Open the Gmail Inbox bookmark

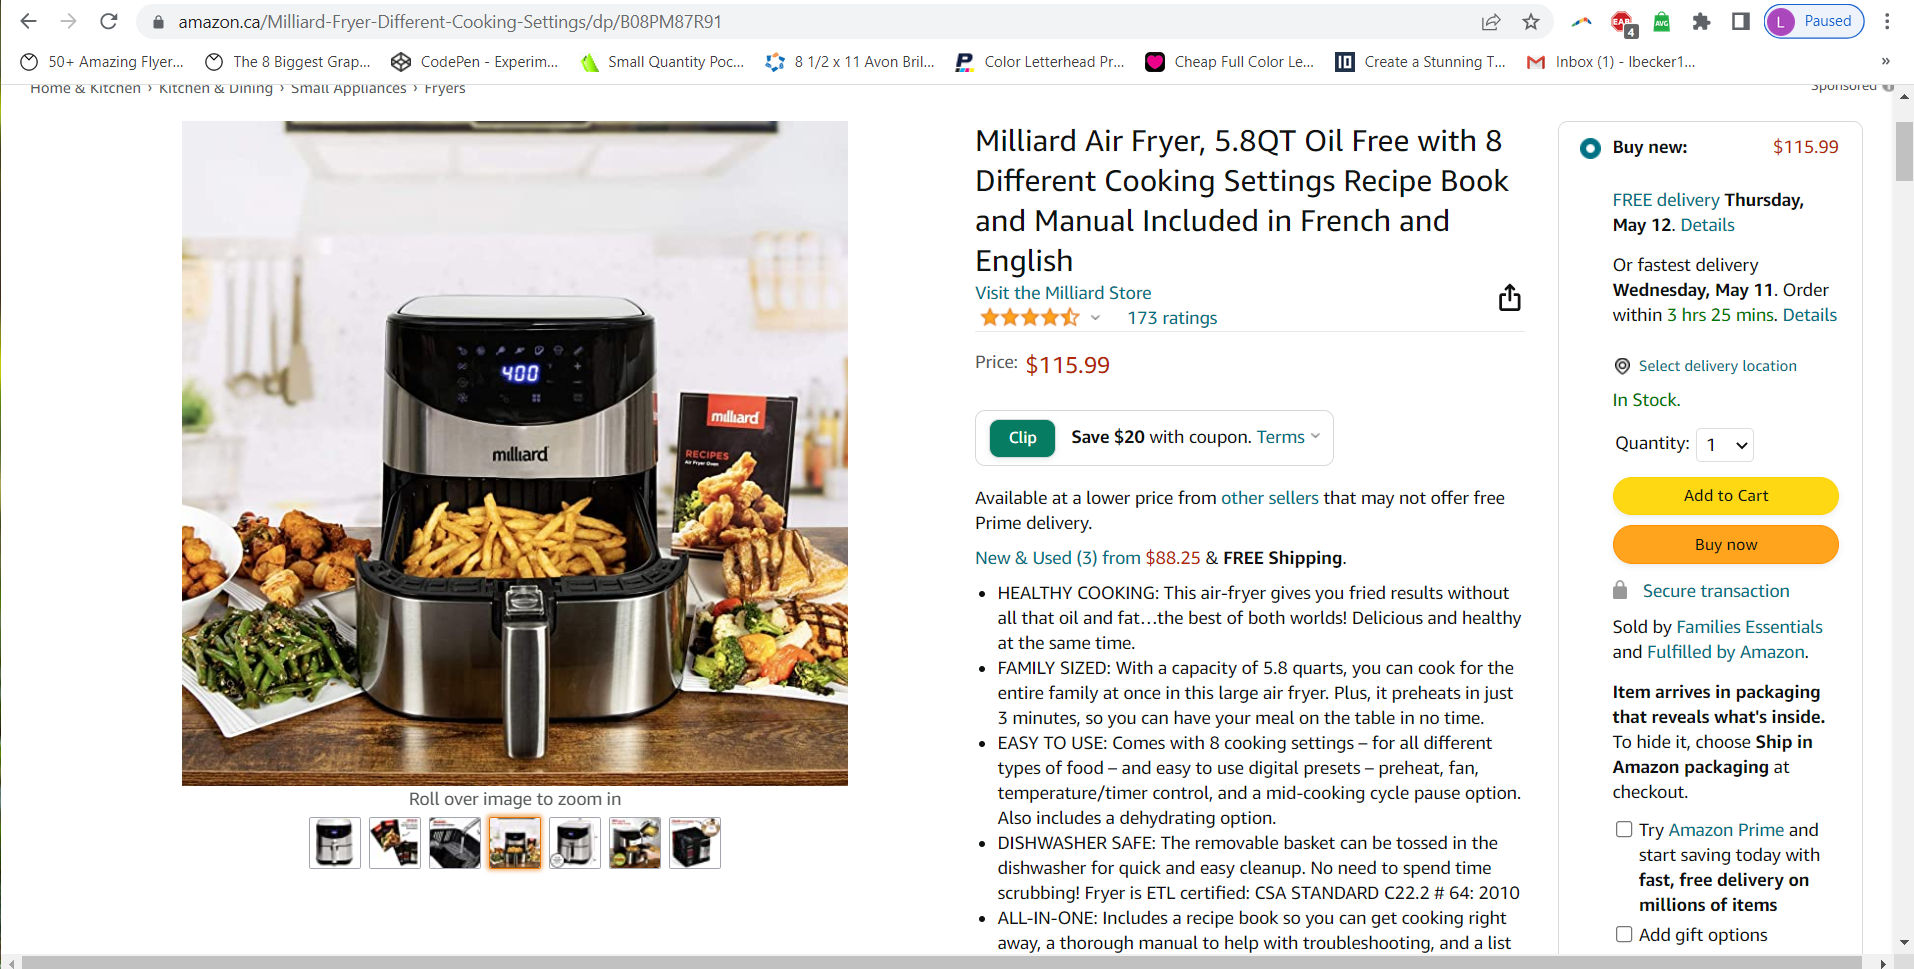[x=1611, y=62]
